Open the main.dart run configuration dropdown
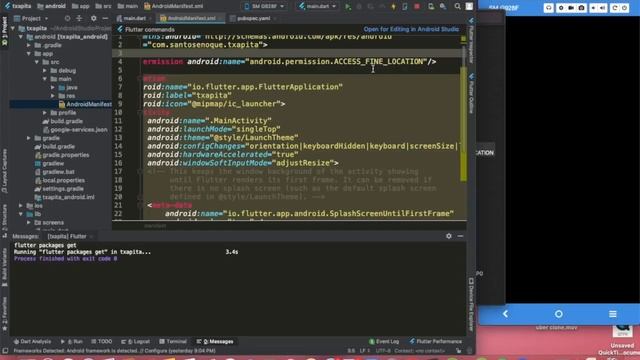This screenshot has height=360, width=640. (318, 7)
